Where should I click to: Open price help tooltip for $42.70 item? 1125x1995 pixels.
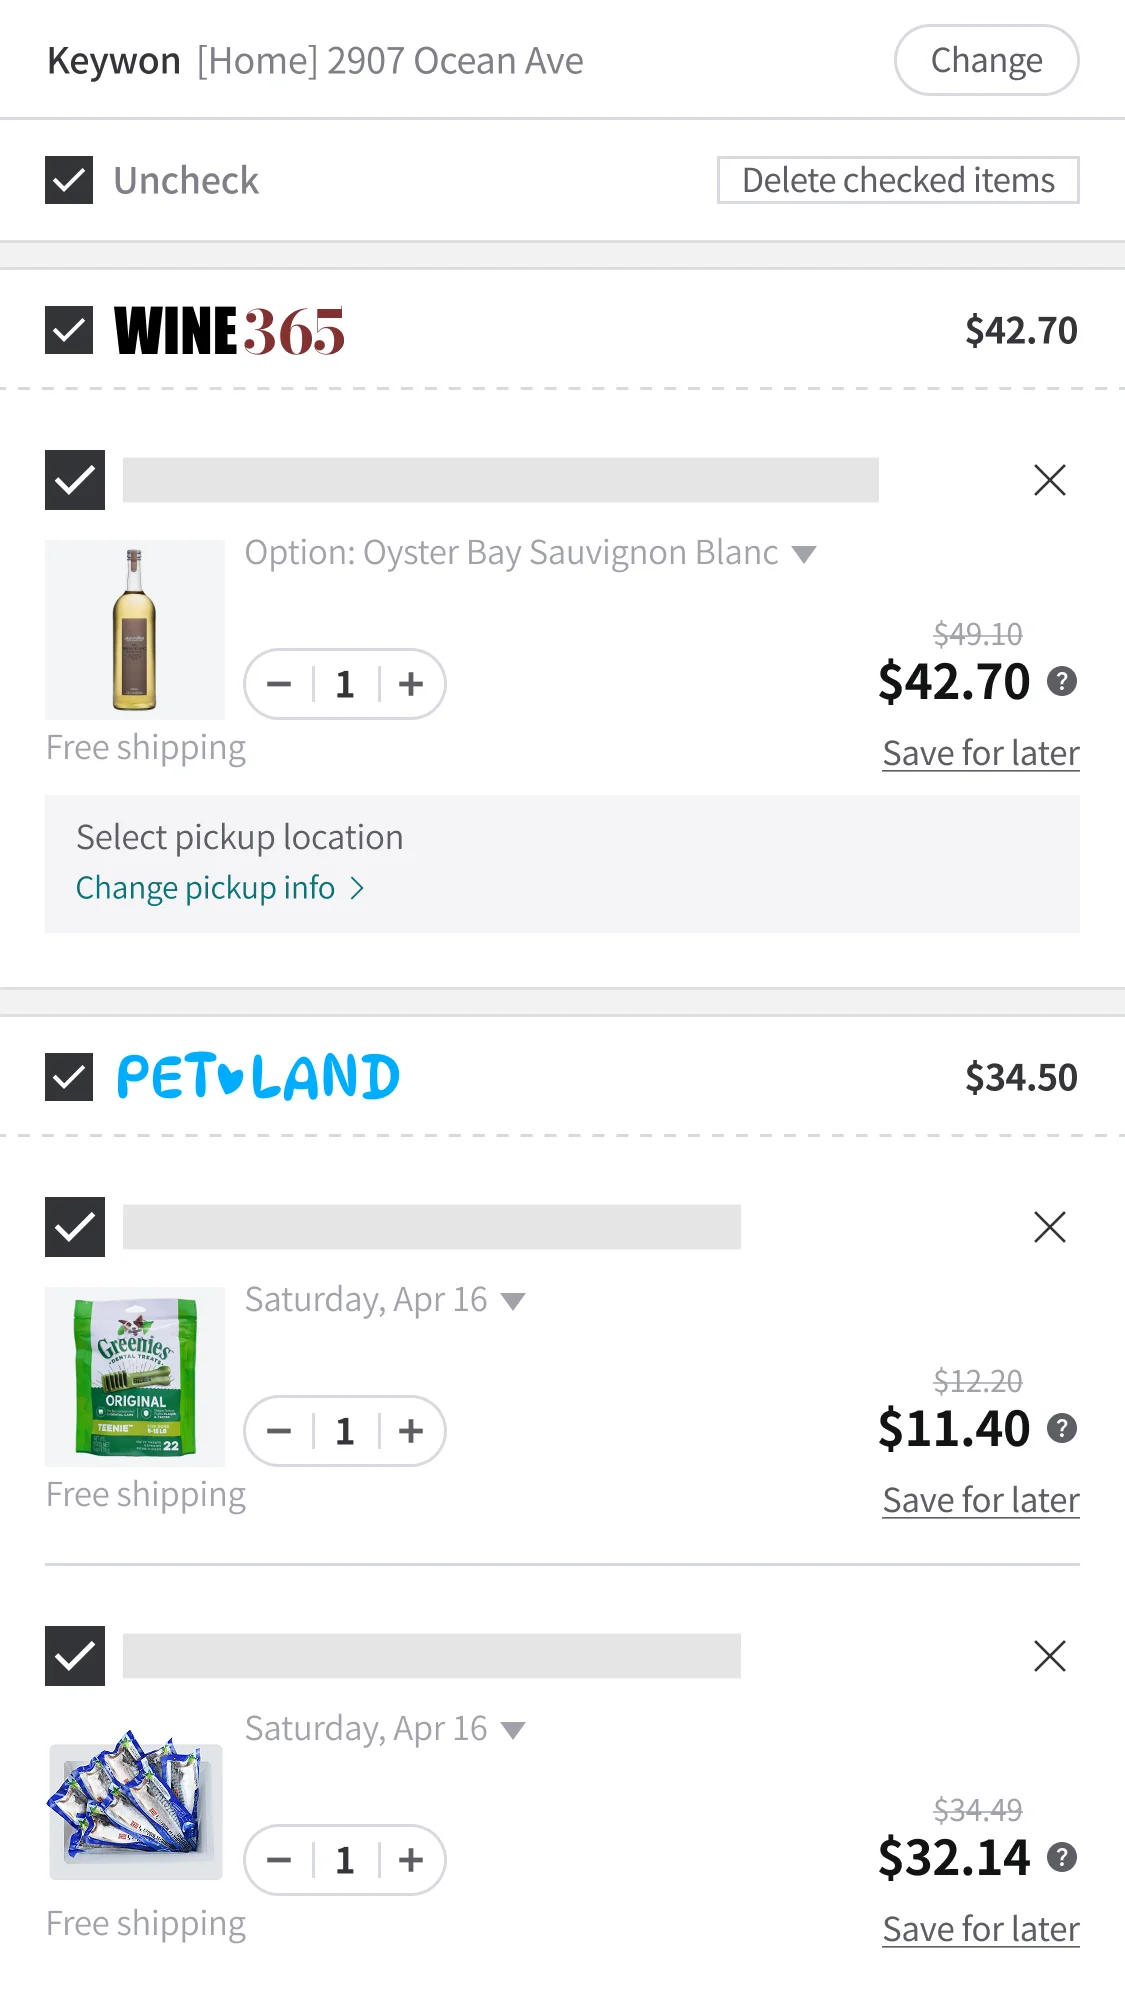[1062, 681]
